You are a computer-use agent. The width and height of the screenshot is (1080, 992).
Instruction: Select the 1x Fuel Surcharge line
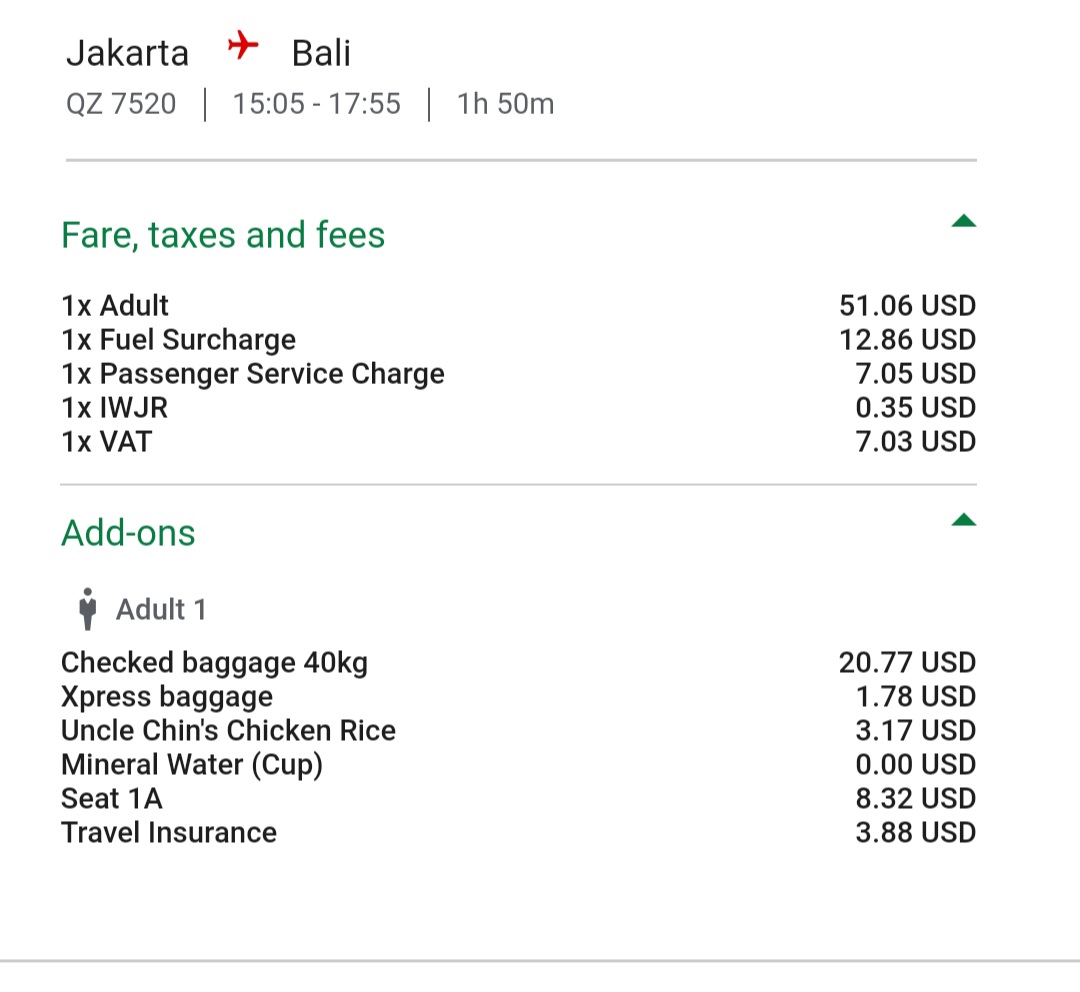519,340
